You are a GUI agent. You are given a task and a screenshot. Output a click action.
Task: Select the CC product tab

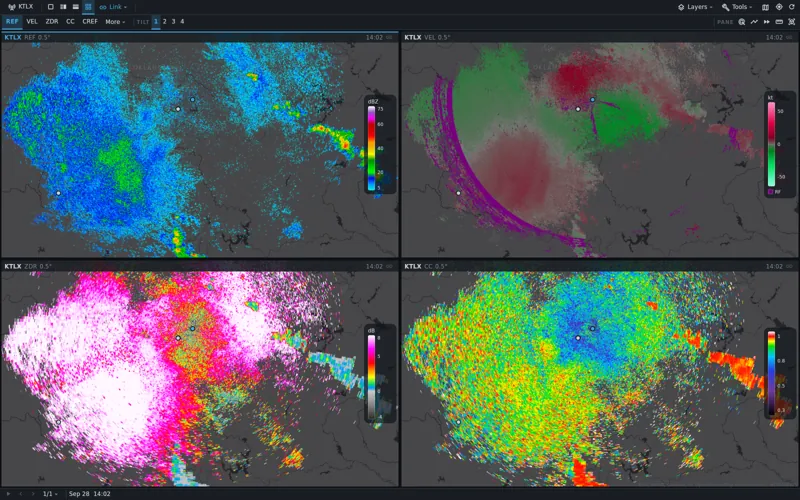coord(70,22)
